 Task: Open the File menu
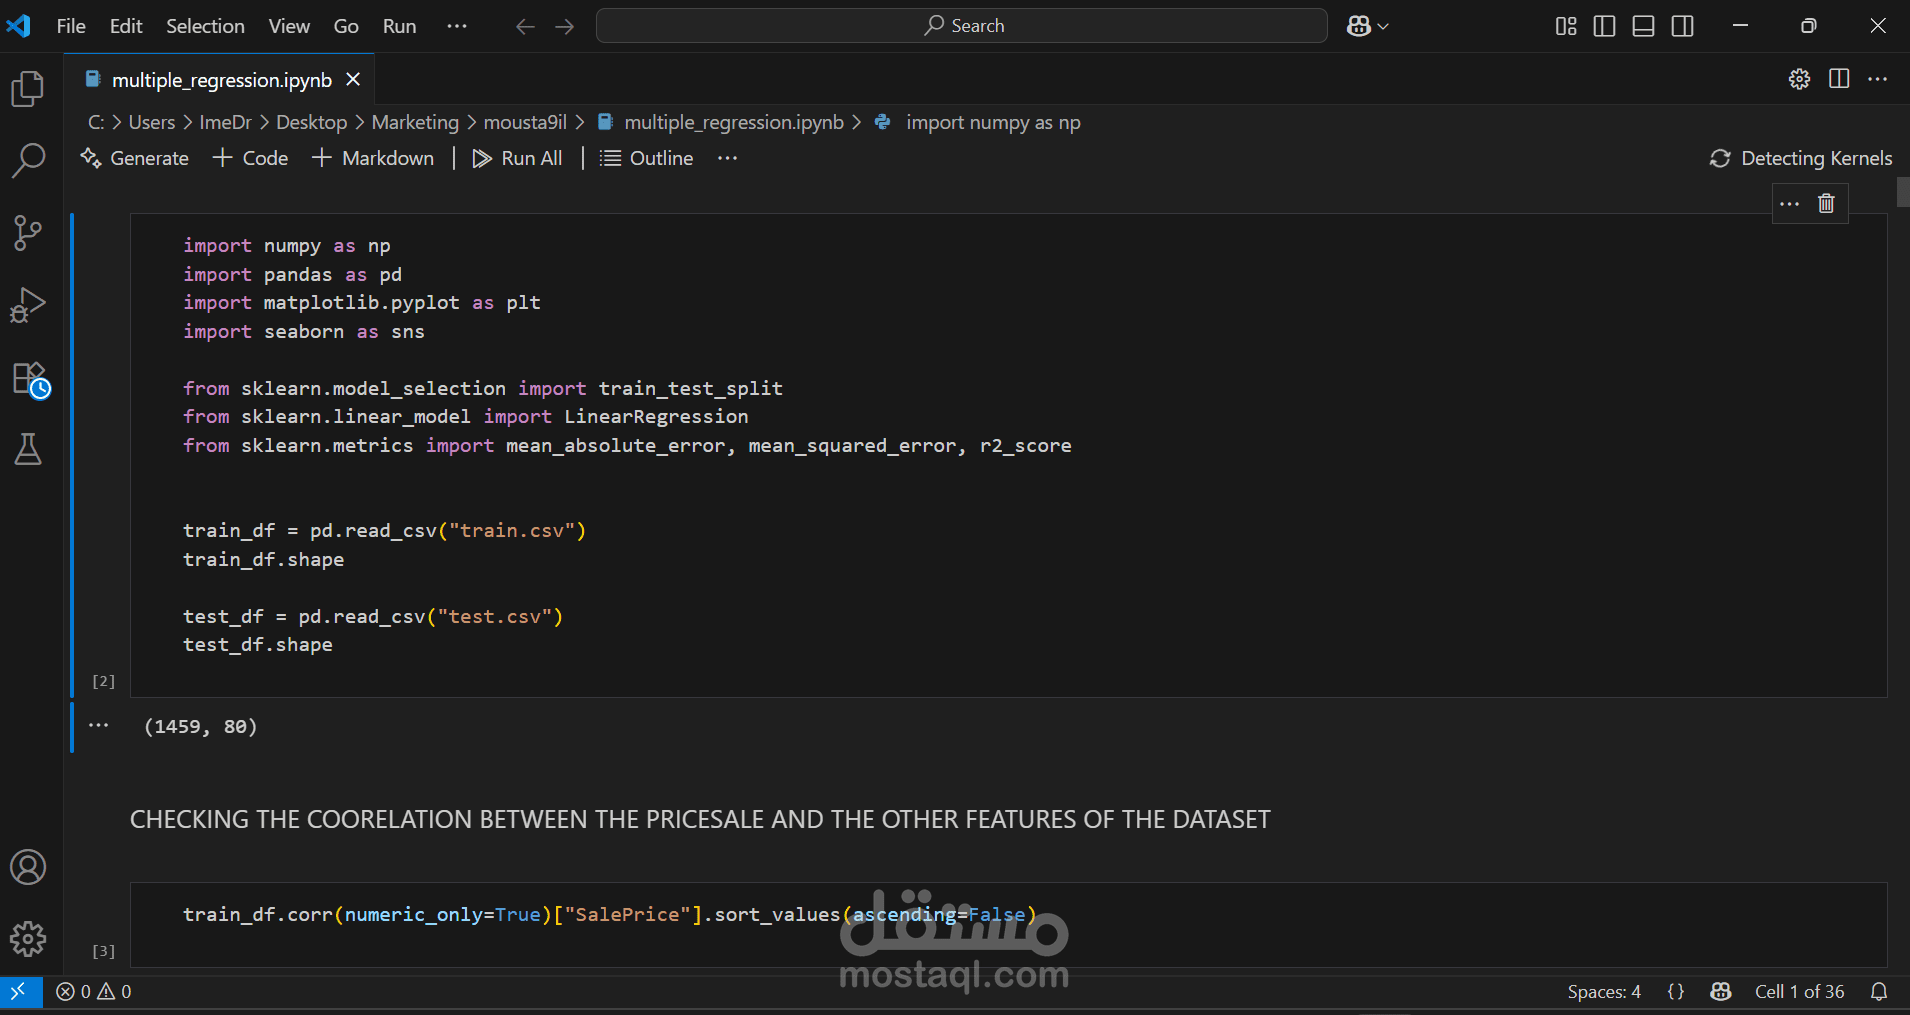[x=71, y=26]
